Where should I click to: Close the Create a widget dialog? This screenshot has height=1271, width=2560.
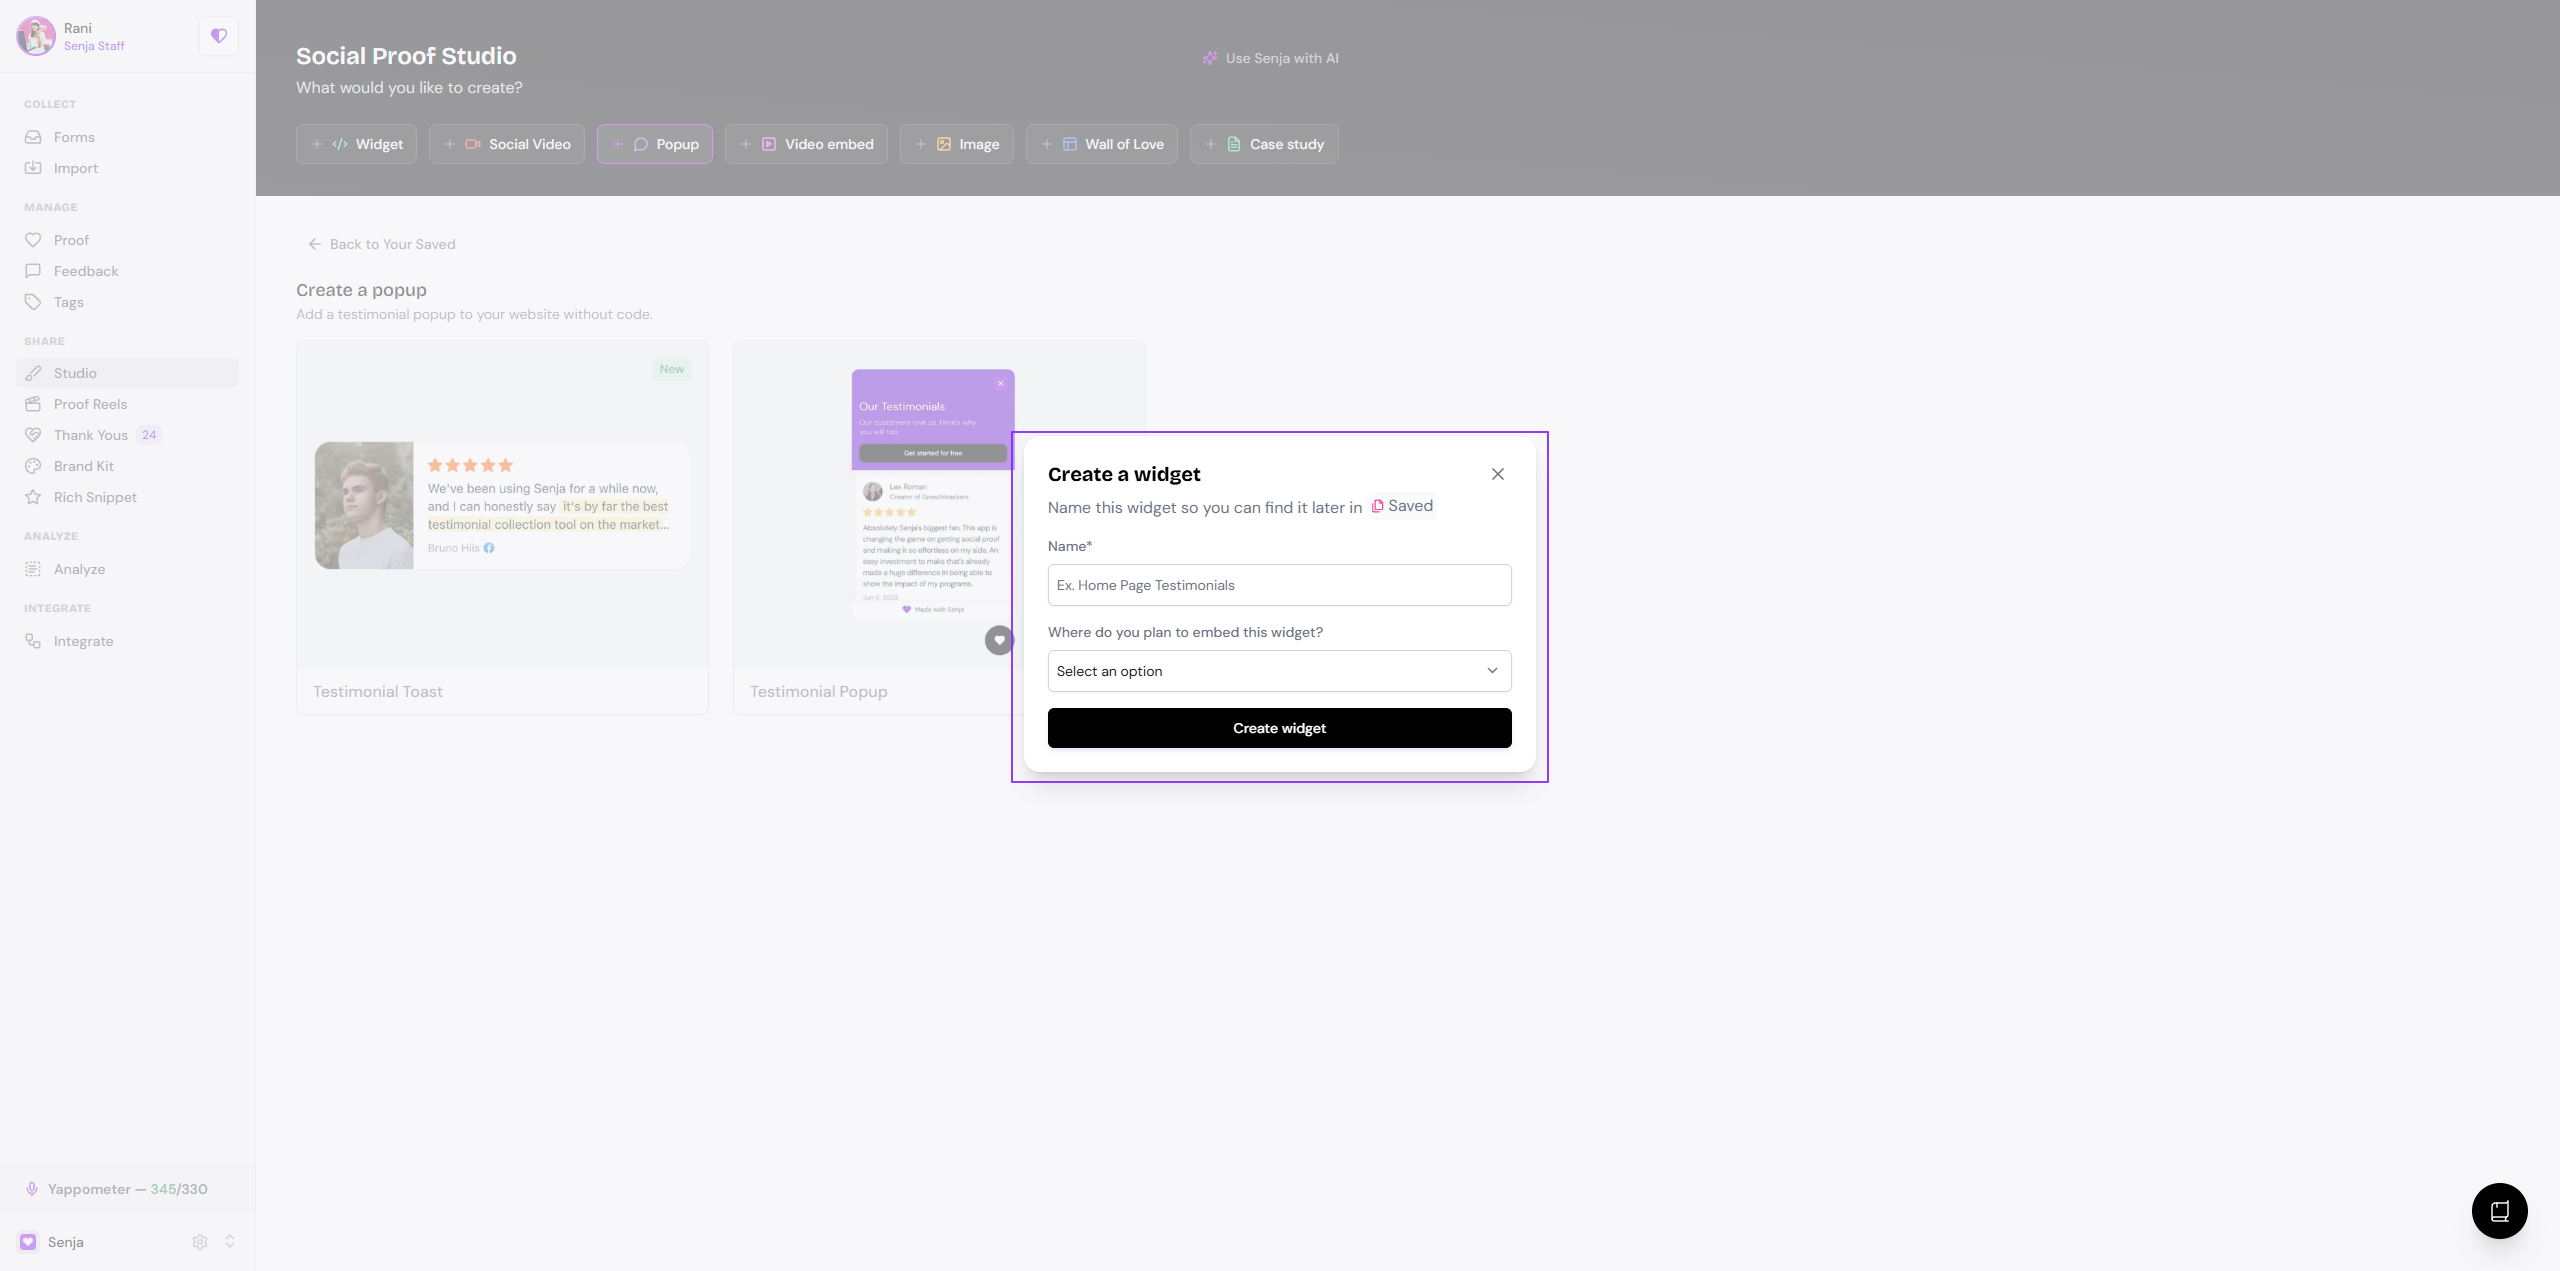(x=1497, y=474)
